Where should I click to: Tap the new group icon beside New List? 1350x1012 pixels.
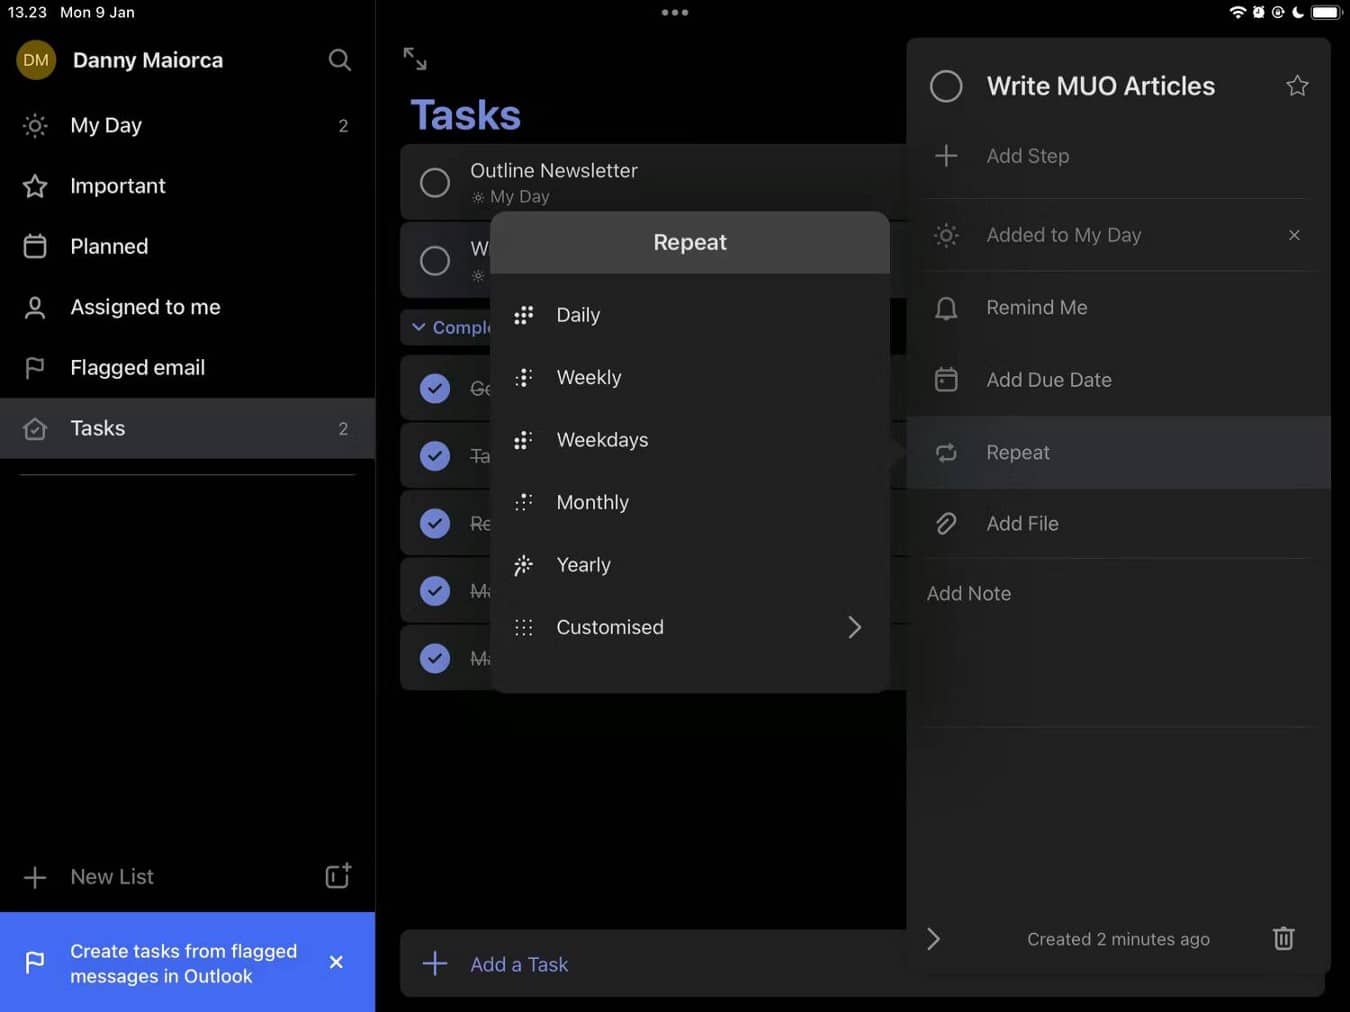click(337, 876)
